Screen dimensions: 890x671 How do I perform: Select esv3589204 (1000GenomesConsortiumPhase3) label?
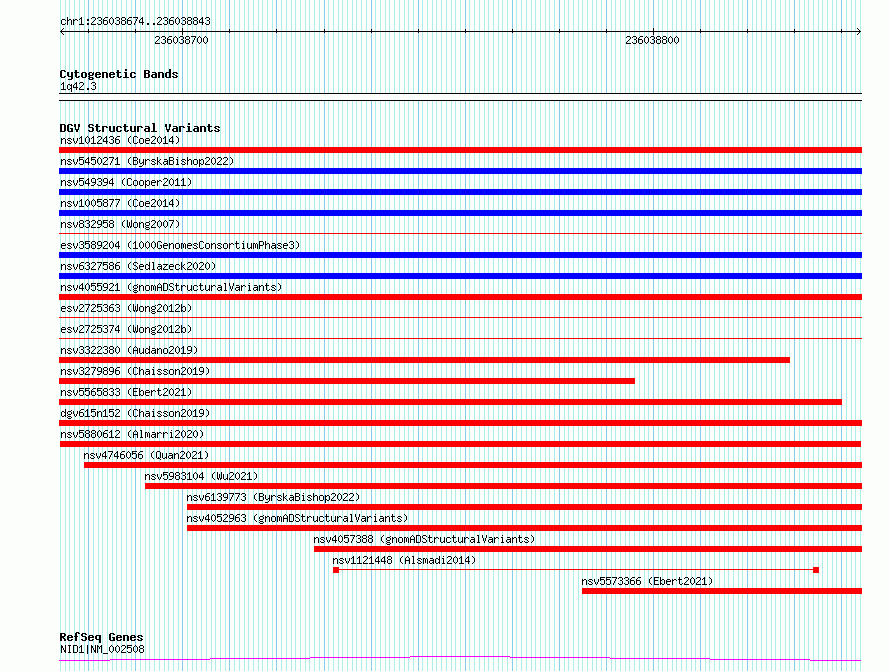[180, 245]
